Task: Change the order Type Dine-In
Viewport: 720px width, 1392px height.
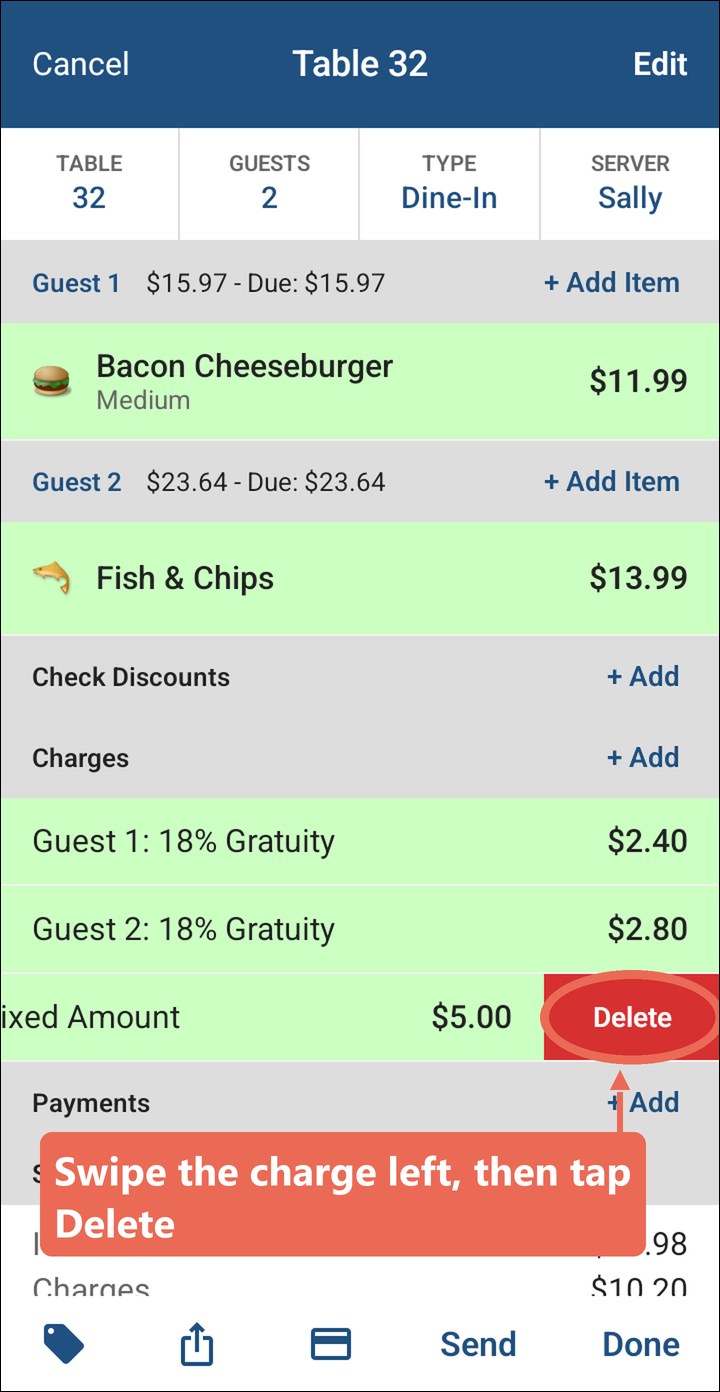Action: [x=449, y=183]
